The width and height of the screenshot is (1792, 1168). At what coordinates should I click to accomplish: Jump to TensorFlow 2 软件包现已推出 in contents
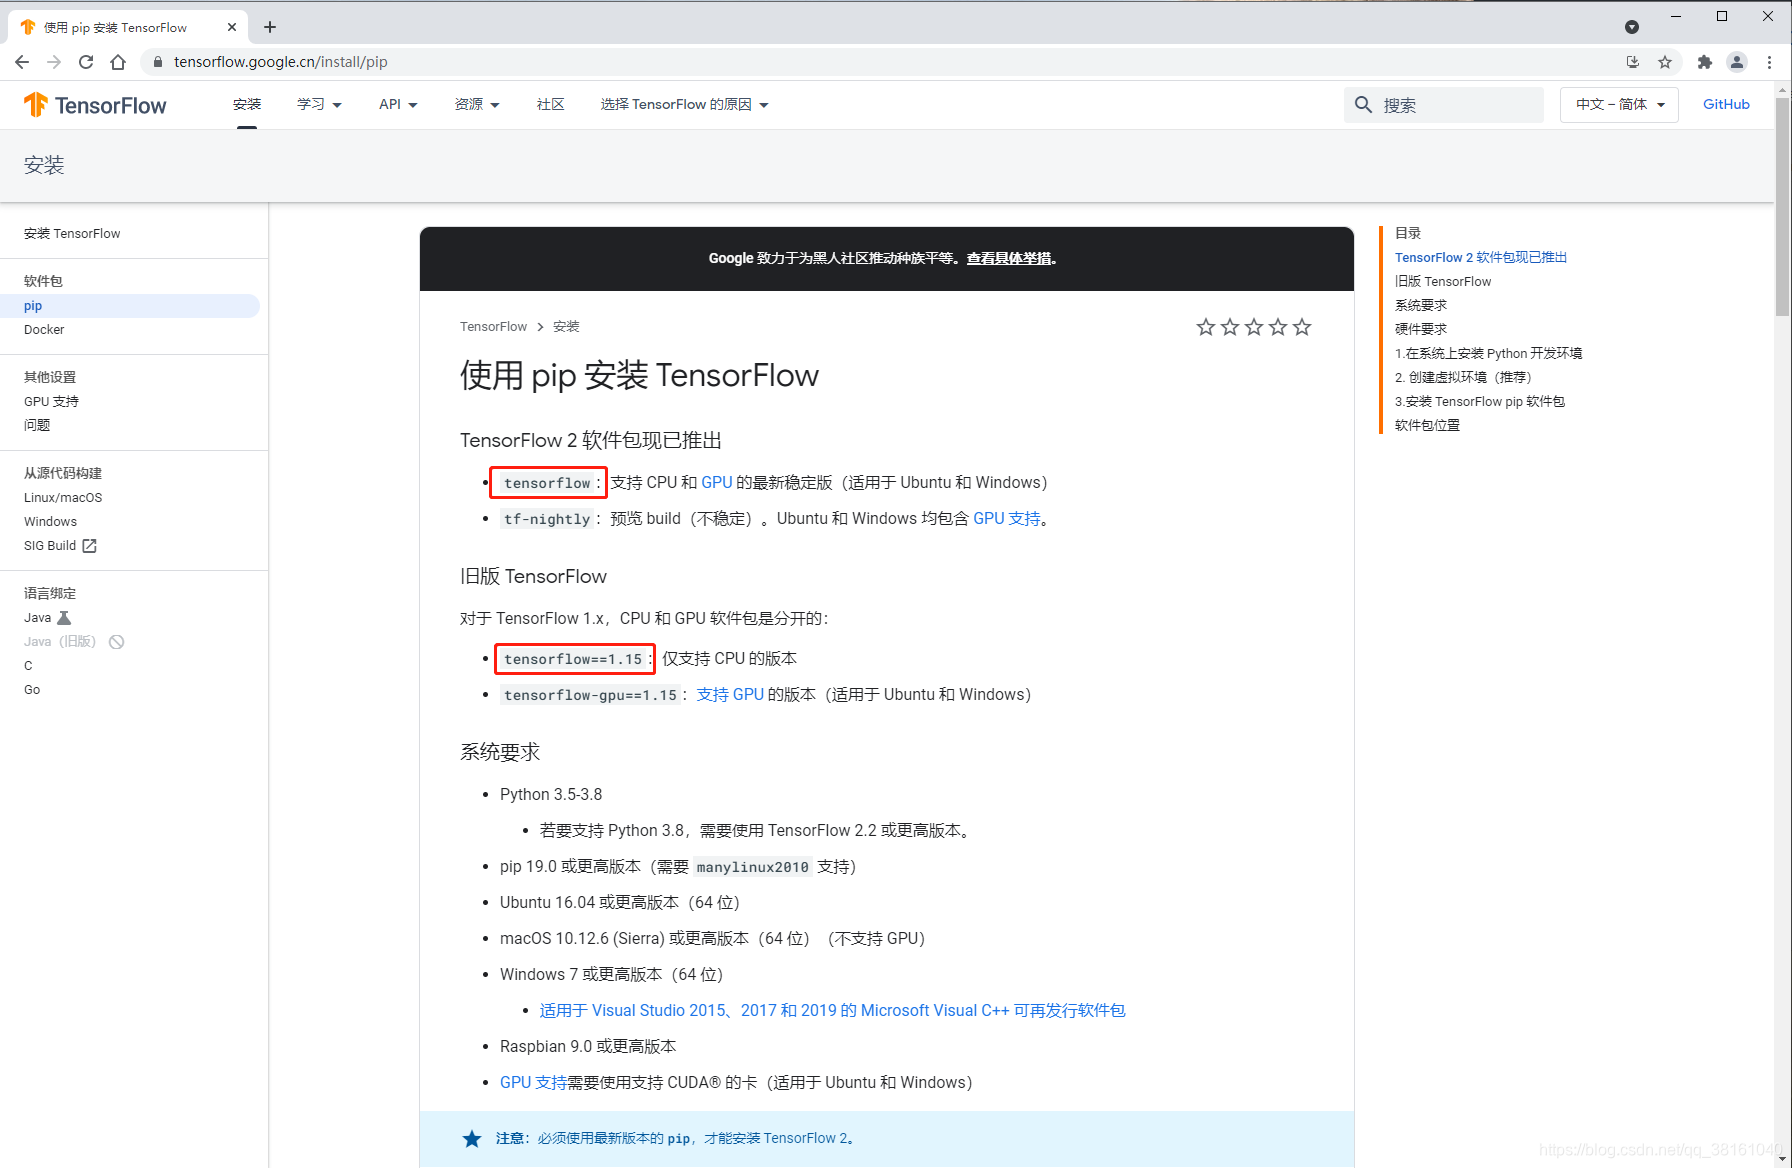pyautogui.click(x=1481, y=257)
